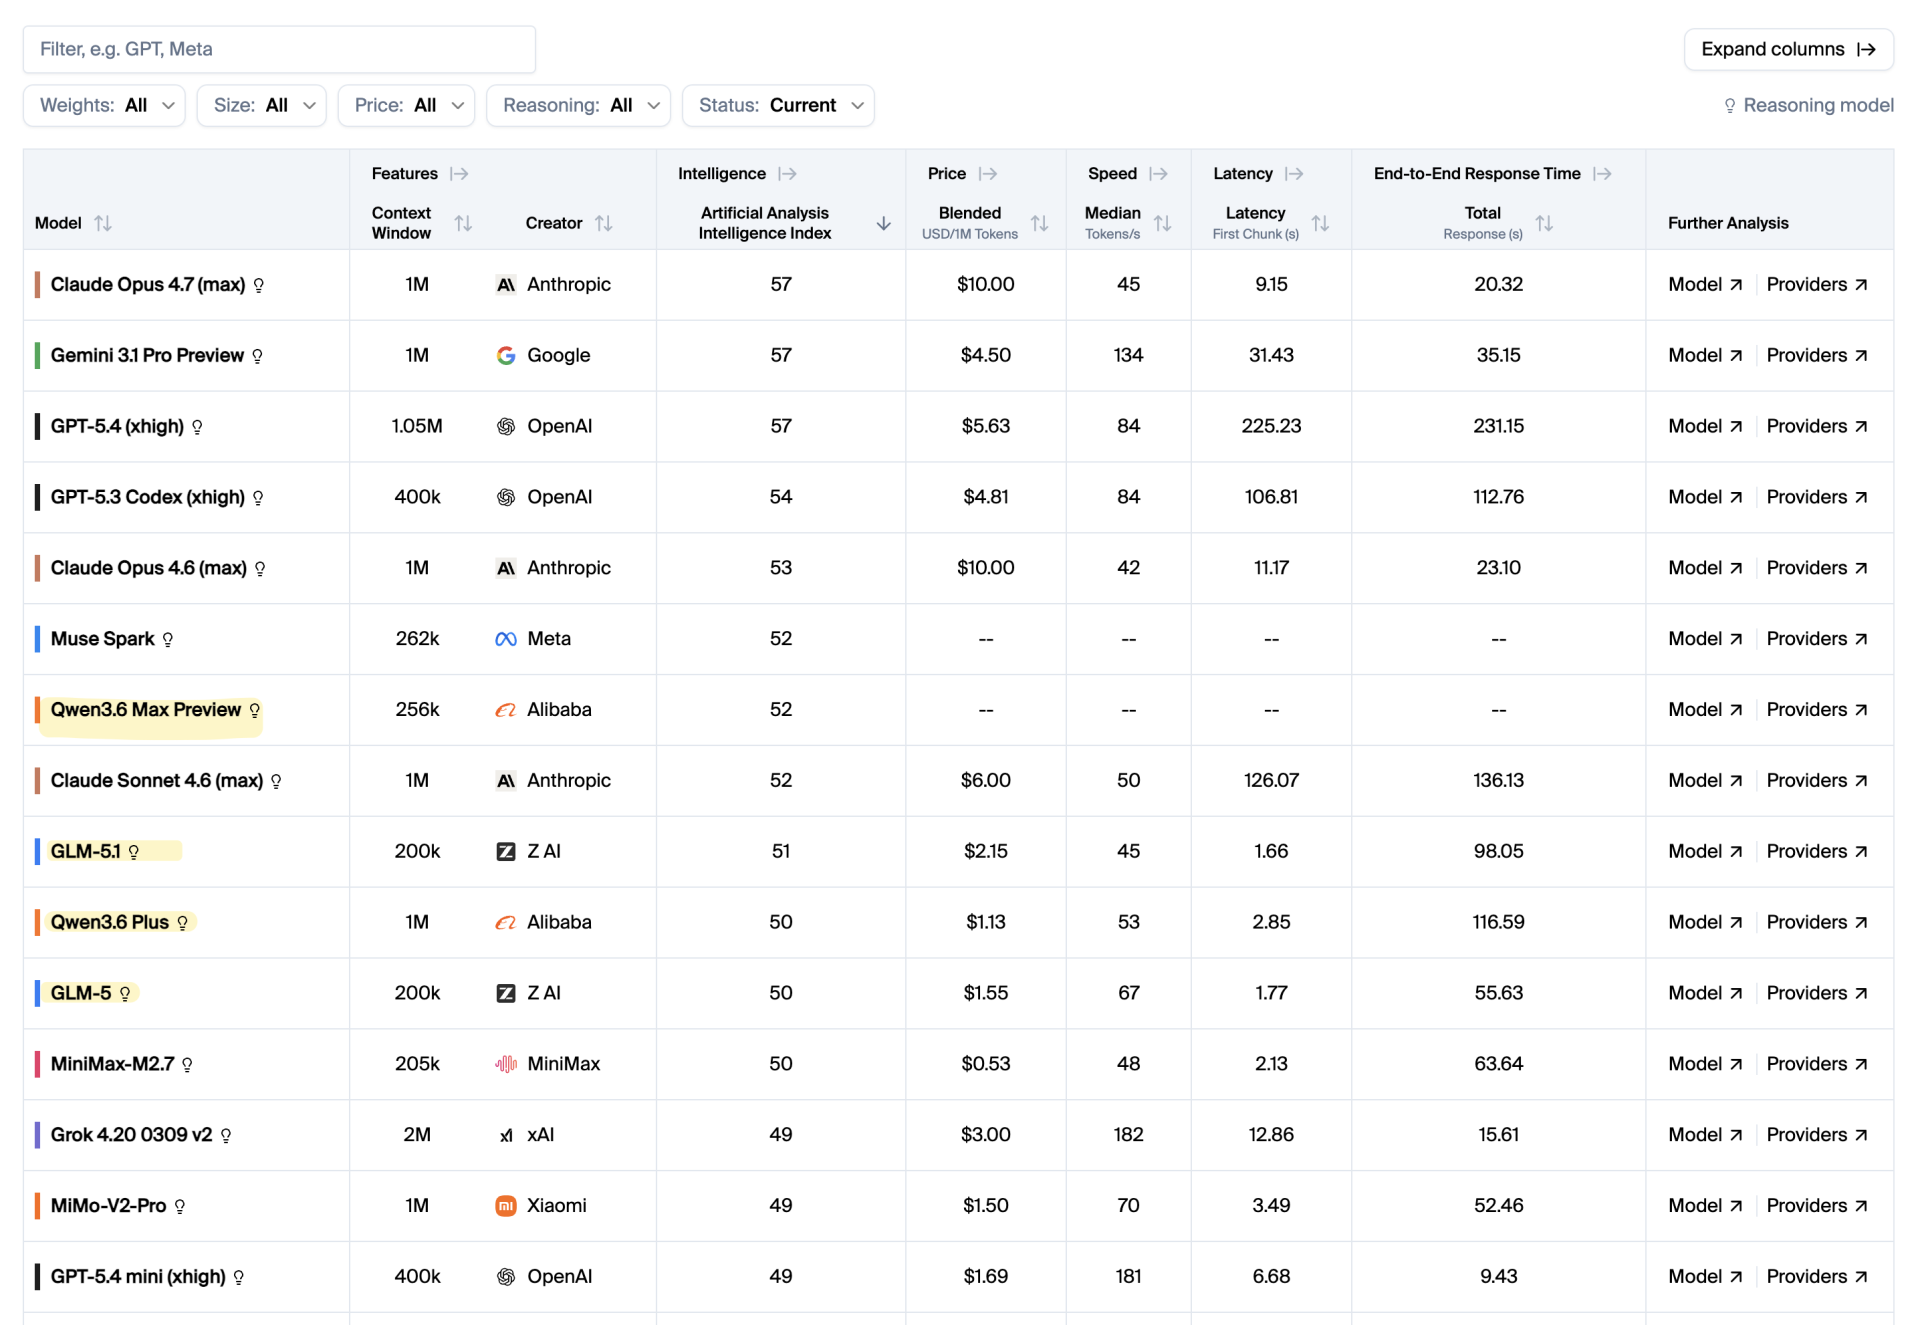Screen dimensions: 1920x1325
Task: Click the Expand columns button
Action: click(x=1788, y=48)
